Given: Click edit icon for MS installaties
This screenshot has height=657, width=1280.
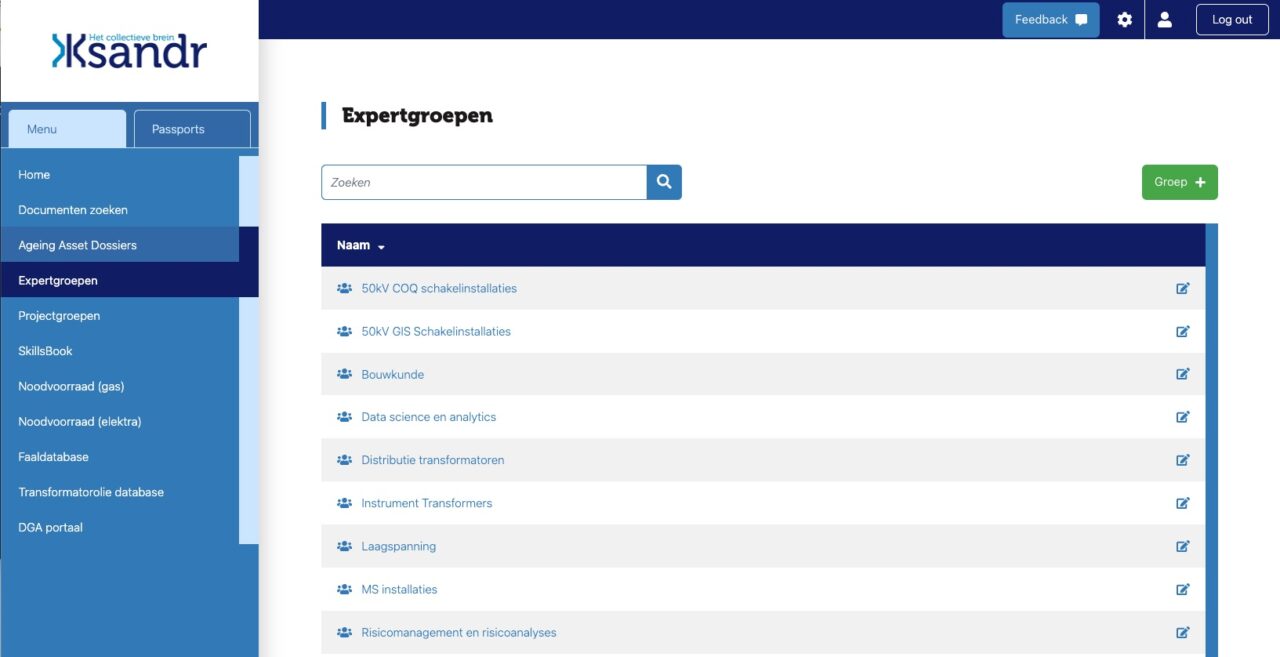Looking at the screenshot, I should [x=1183, y=589].
